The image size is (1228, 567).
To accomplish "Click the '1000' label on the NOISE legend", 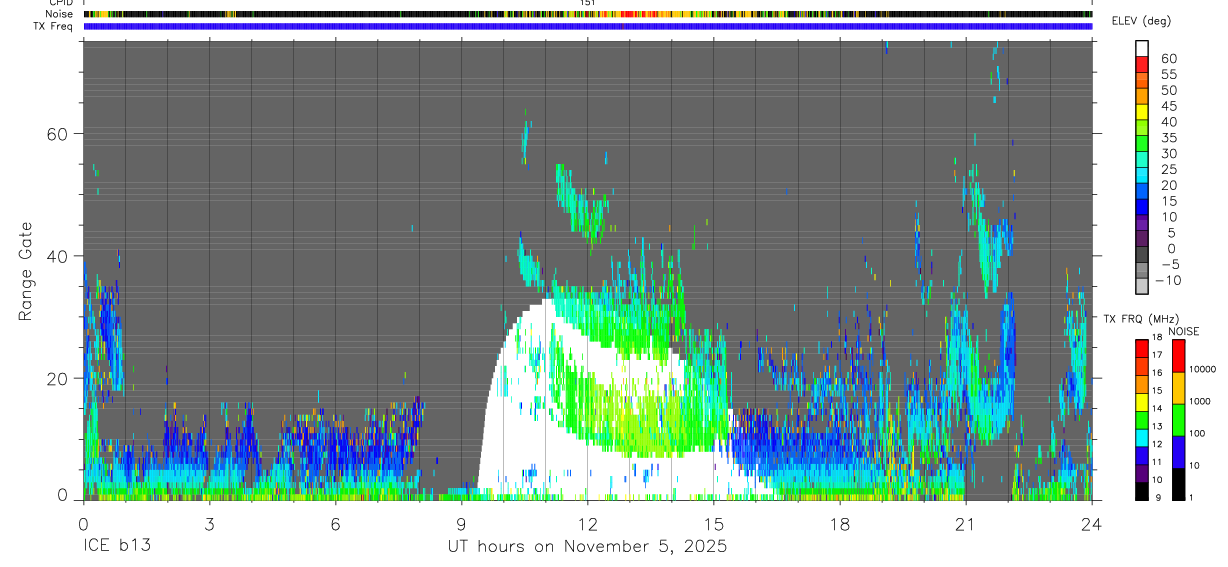I will (x=1199, y=401).
